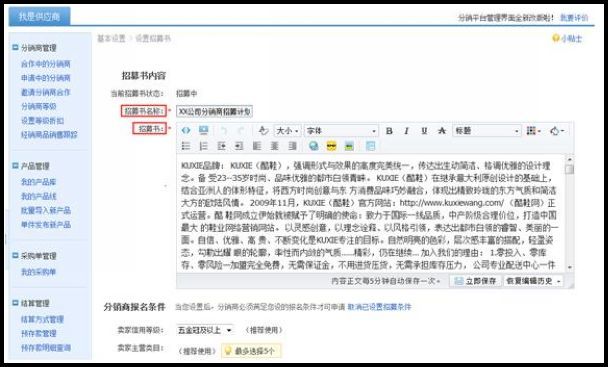Click the preview icon in editor toolbar
The height and width of the screenshot is (367, 608).
pyautogui.click(x=203, y=130)
